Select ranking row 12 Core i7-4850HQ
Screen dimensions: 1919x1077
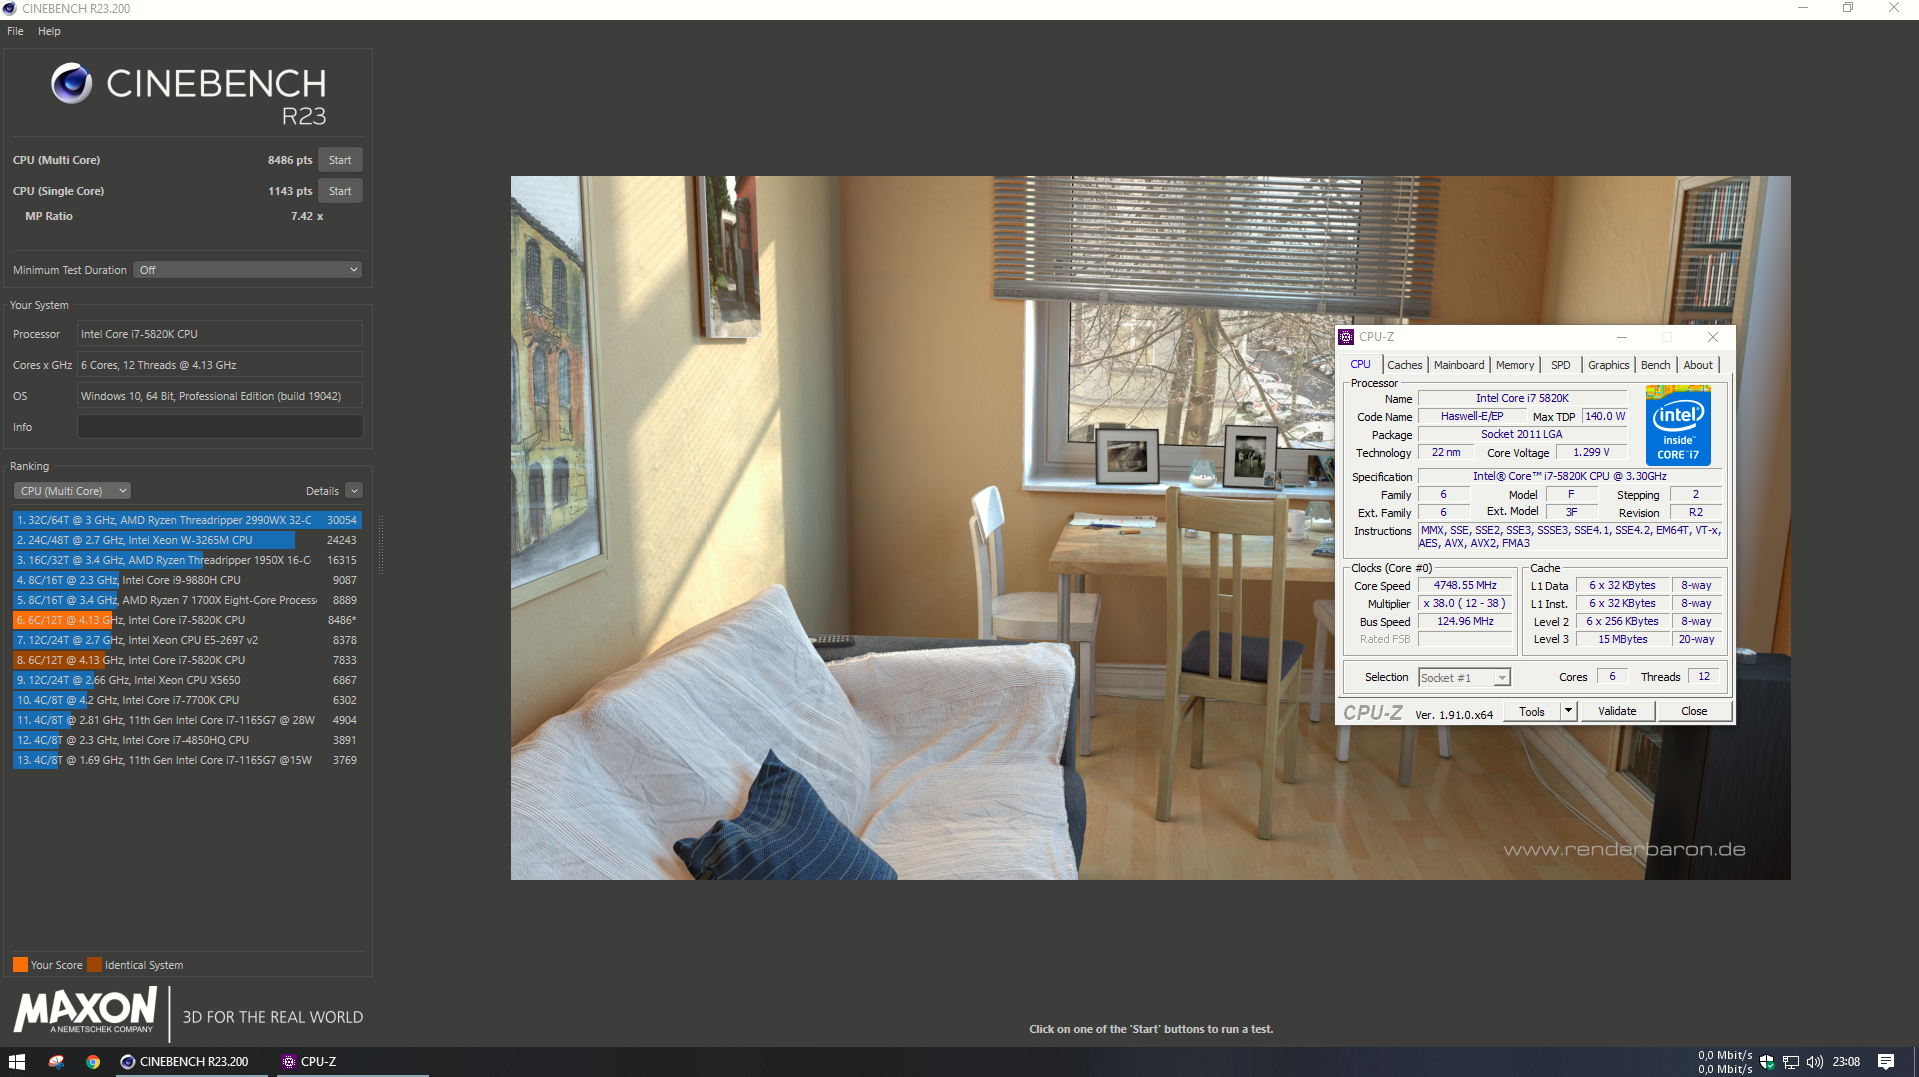click(187, 740)
